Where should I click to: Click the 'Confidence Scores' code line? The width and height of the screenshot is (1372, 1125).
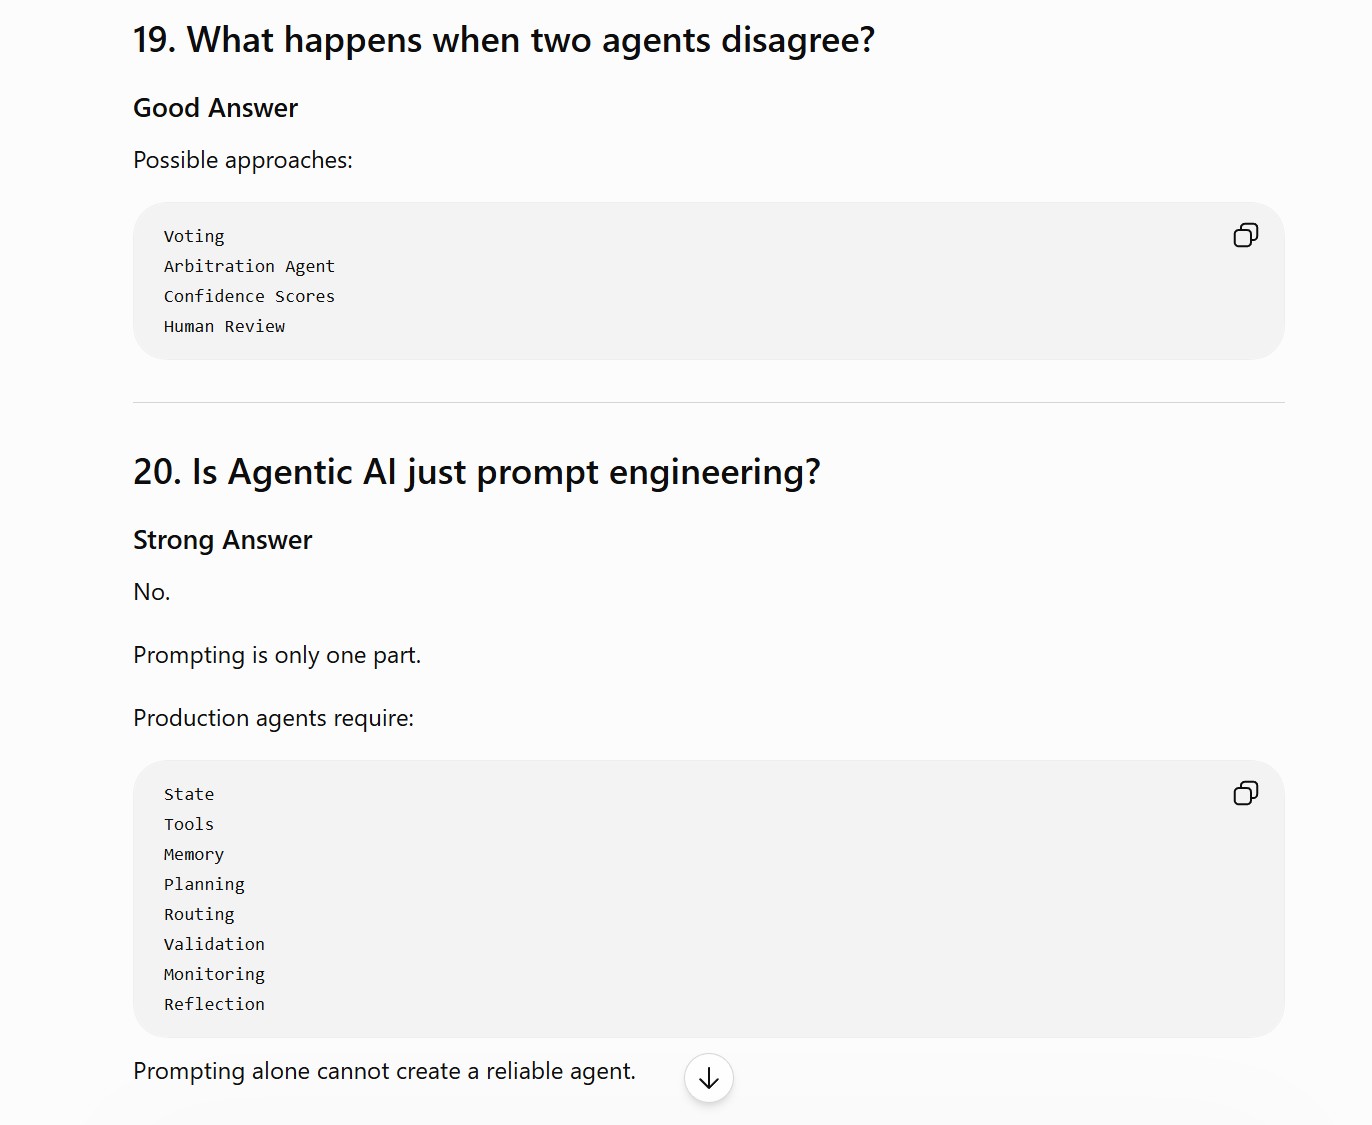(x=249, y=296)
